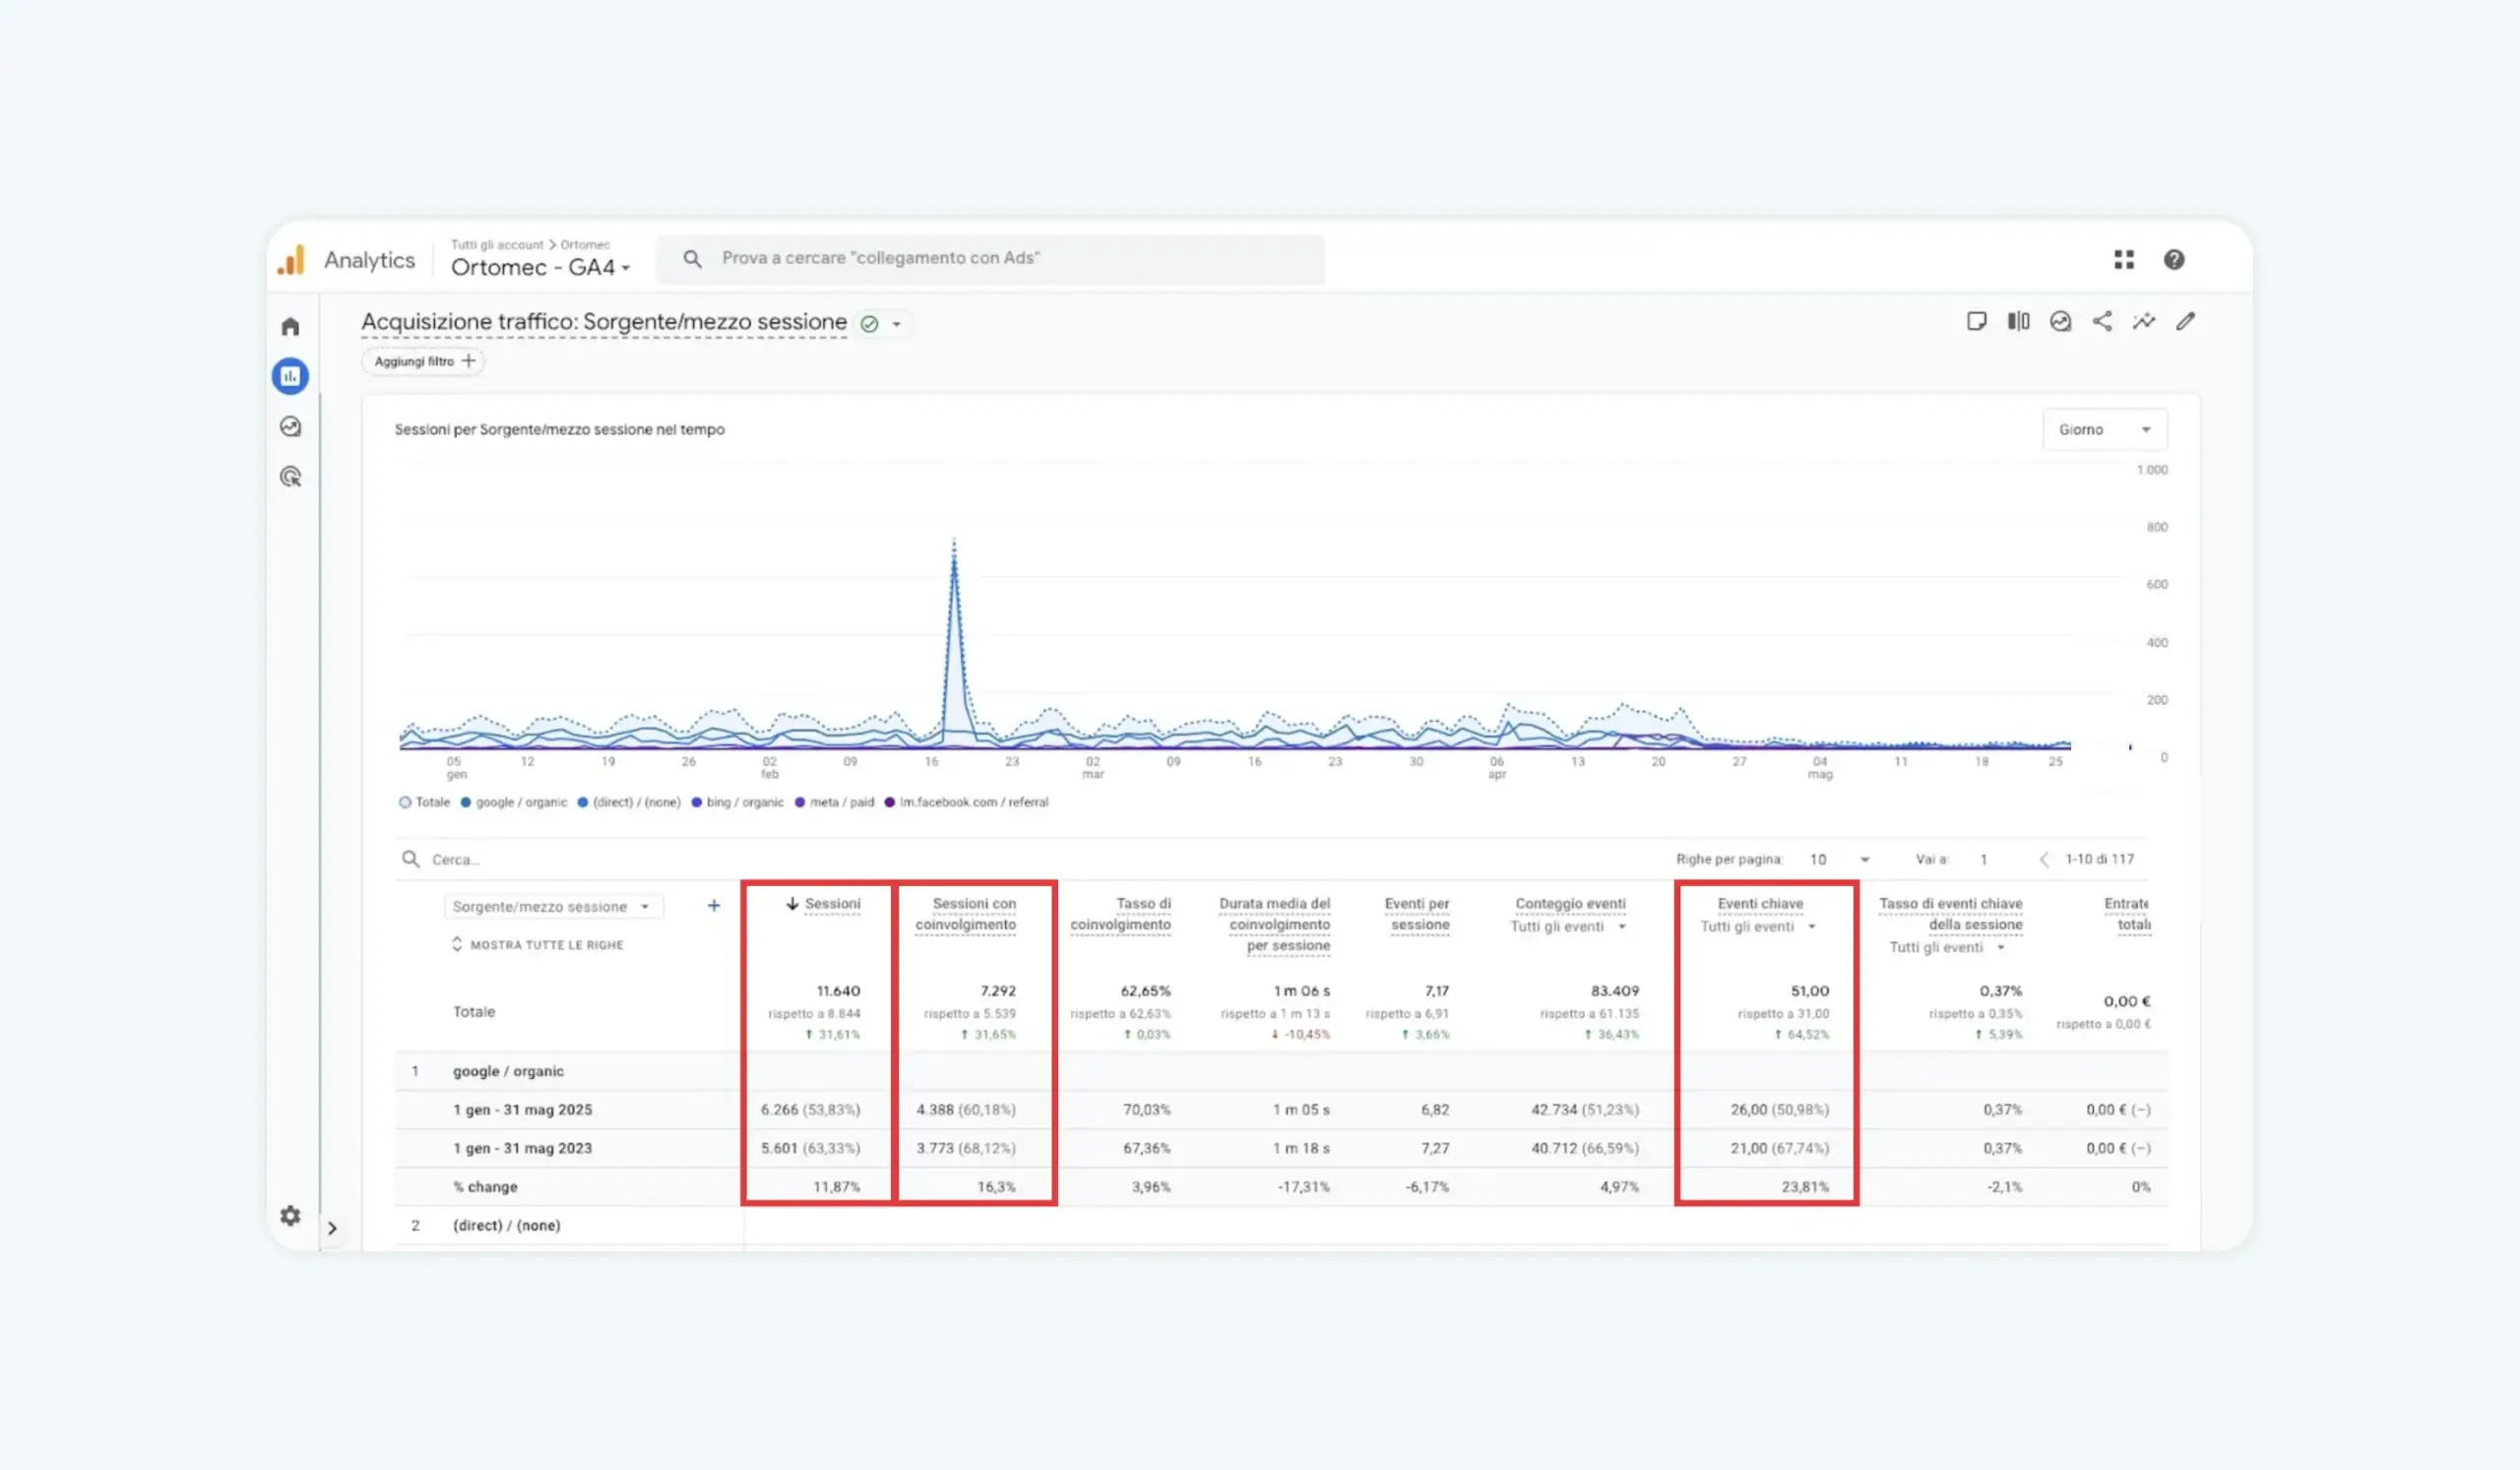The width and height of the screenshot is (2520, 1470).
Task: Open the Righe per pagina dropdown
Action: 1839,860
